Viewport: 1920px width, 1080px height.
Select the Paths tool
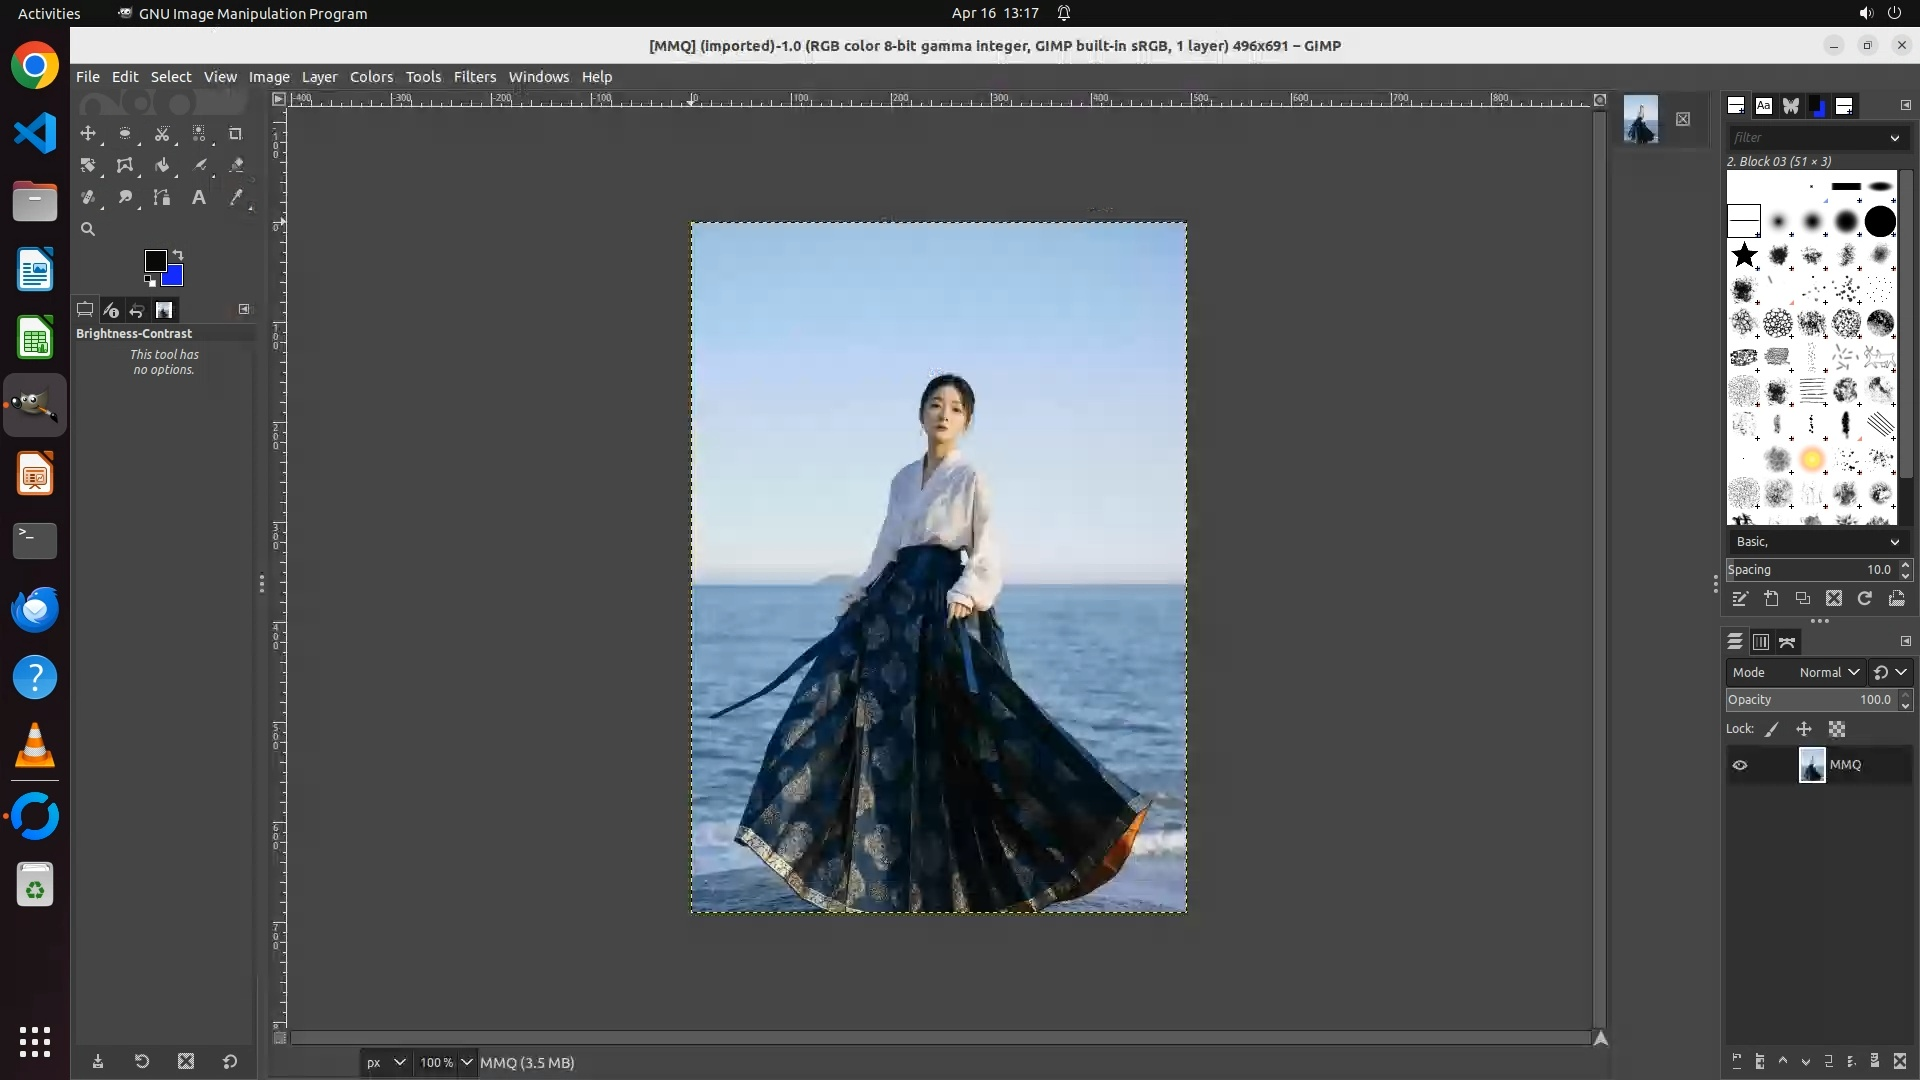click(162, 198)
